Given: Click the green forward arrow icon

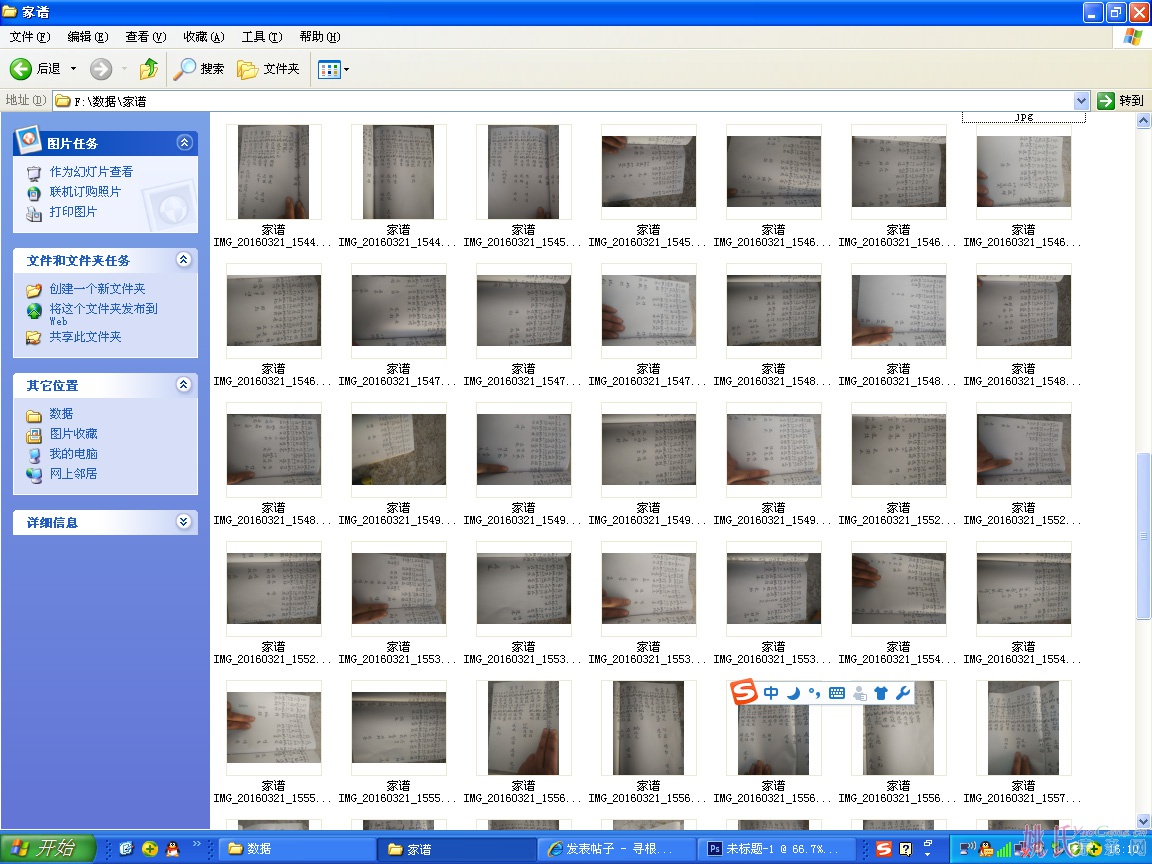Looking at the screenshot, I should tap(101, 69).
